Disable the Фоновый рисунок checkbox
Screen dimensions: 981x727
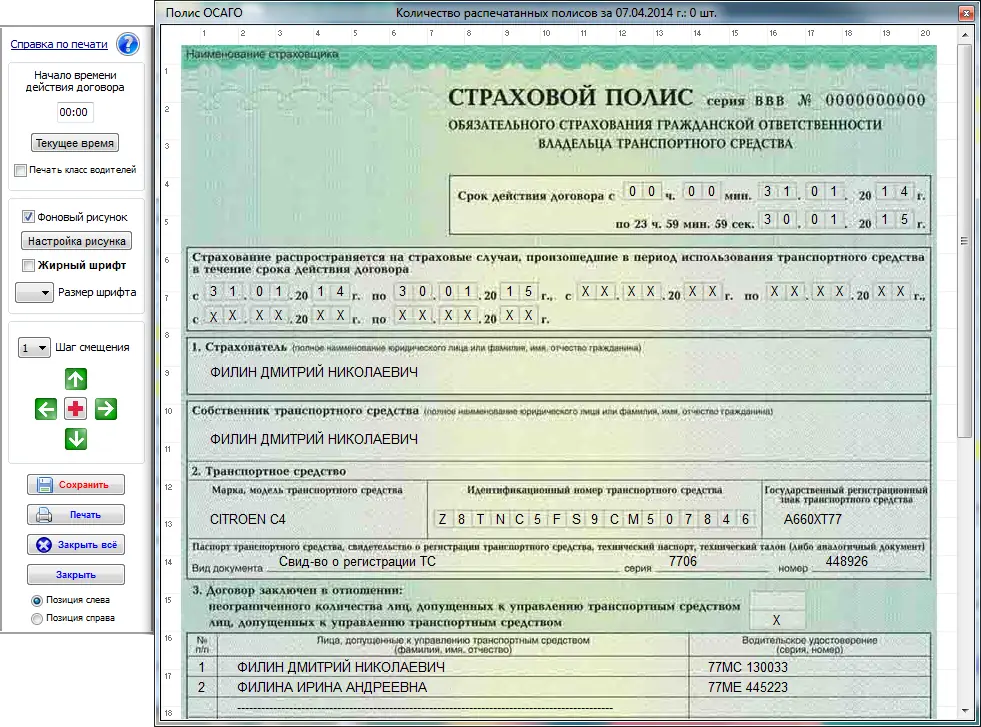pyautogui.click(x=28, y=215)
